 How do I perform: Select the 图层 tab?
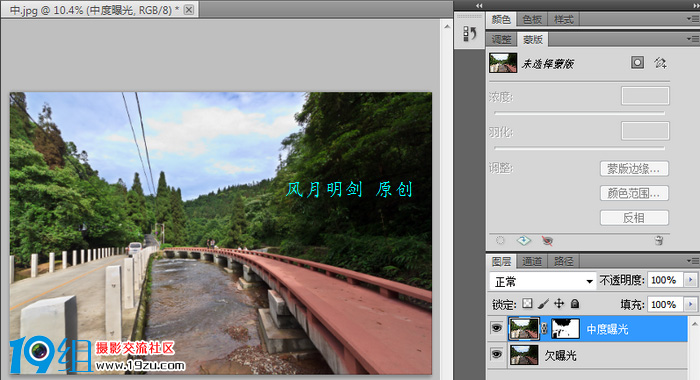501,261
